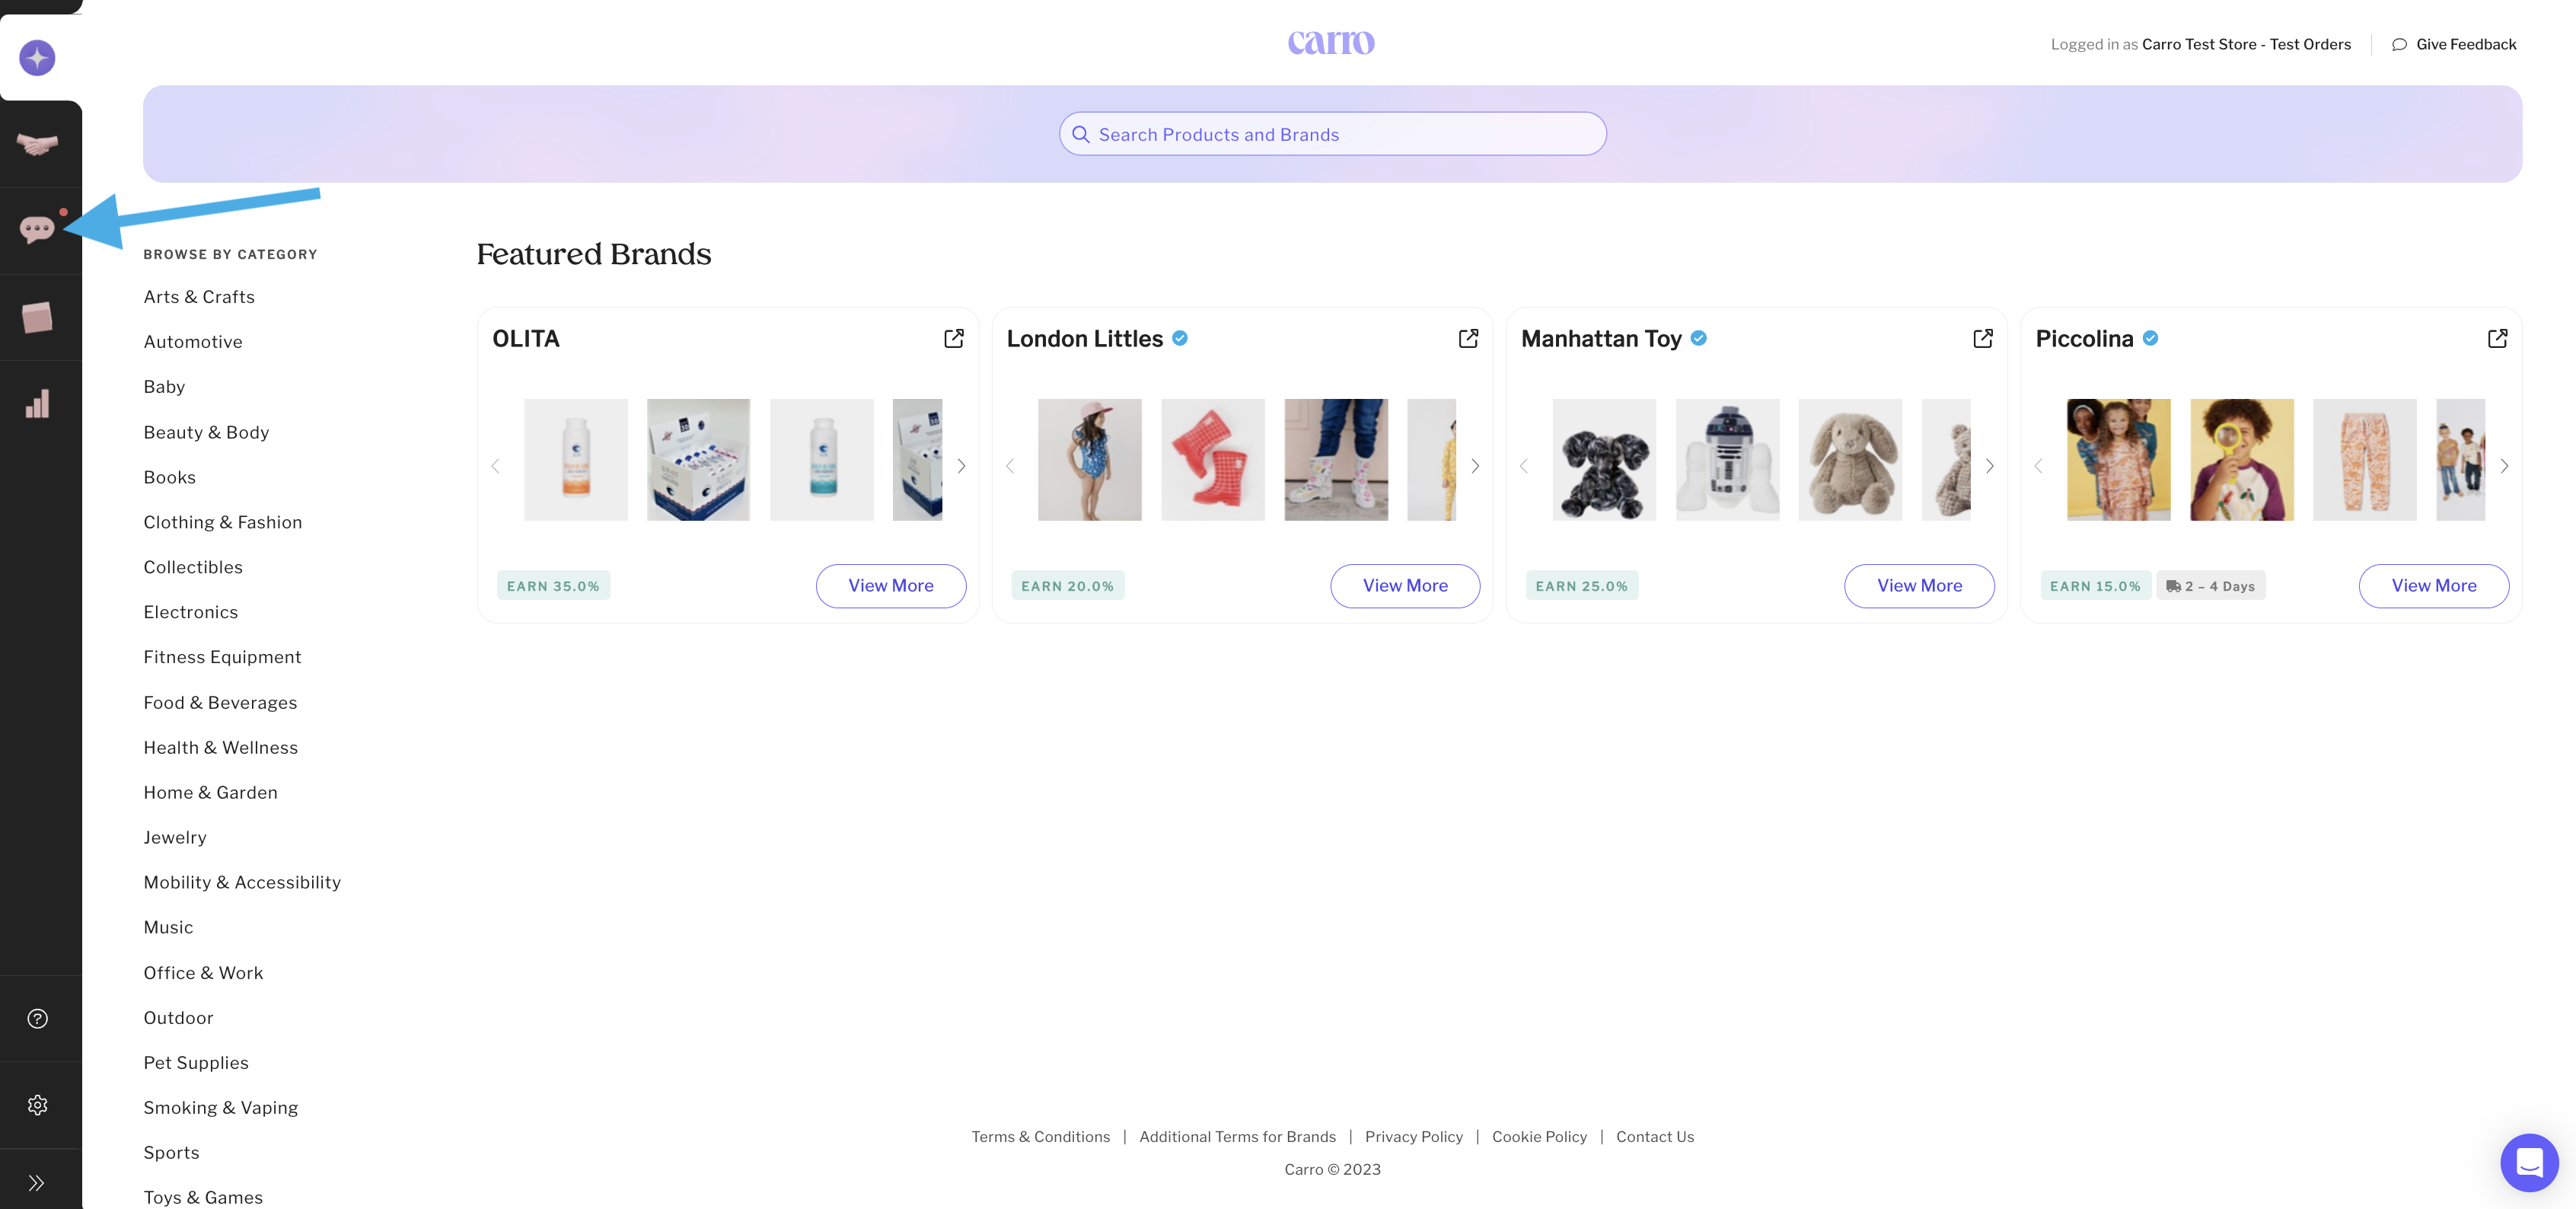The height and width of the screenshot is (1209, 2576).
Task: Open the help question mark icon
Action: [x=37, y=1018]
